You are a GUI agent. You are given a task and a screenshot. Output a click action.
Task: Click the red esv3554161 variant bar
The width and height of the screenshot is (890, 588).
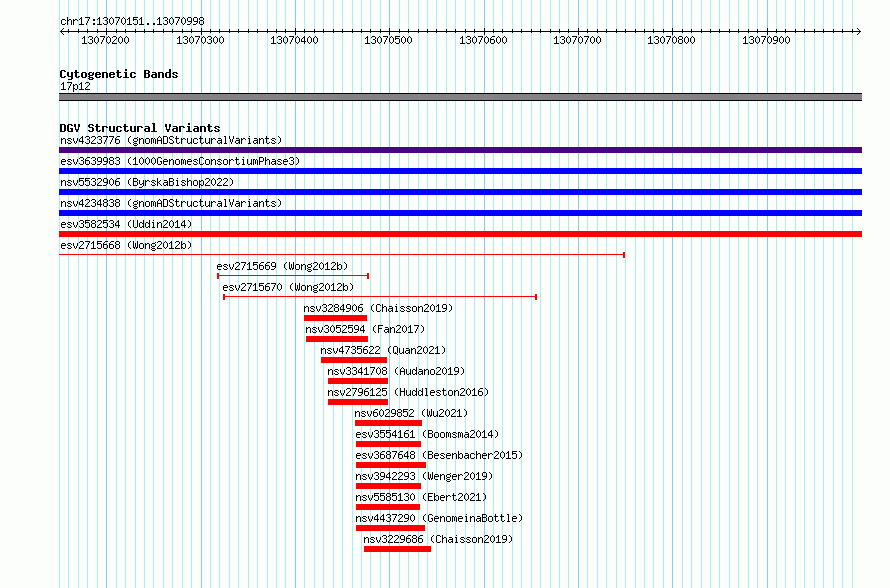coord(388,444)
